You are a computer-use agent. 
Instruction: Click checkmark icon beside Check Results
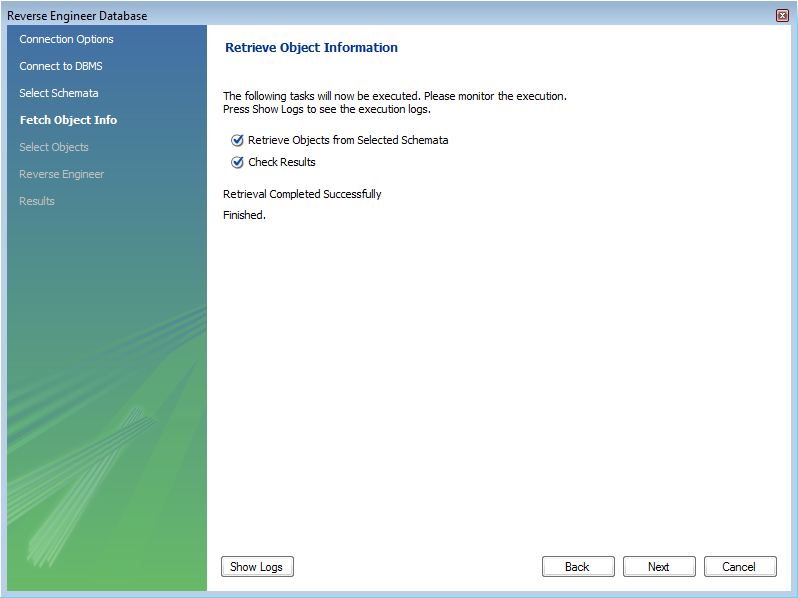(x=237, y=162)
